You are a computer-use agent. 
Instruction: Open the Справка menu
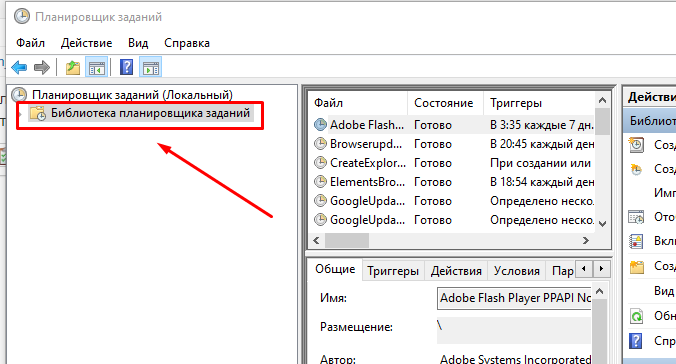click(187, 43)
